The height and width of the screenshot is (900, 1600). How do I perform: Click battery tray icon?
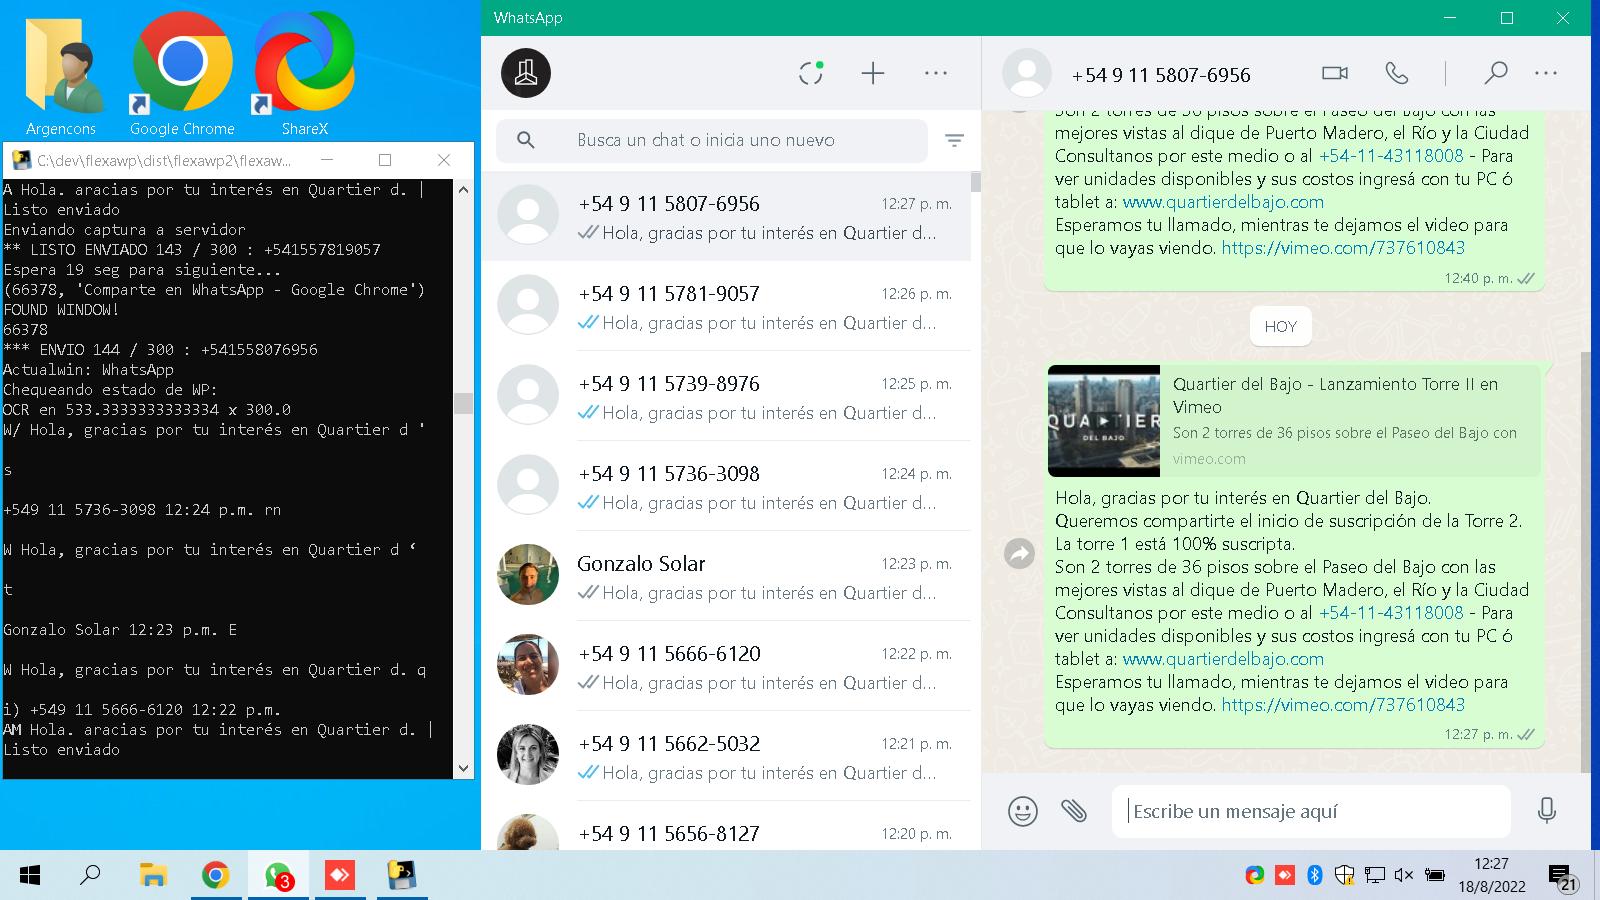pyautogui.click(x=1434, y=875)
